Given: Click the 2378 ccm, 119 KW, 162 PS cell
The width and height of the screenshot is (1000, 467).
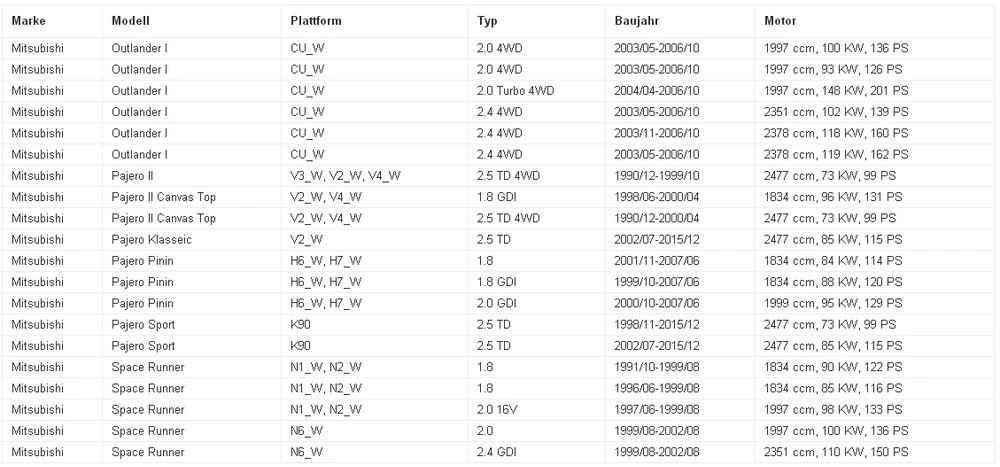Looking at the screenshot, I should point(875,155).
